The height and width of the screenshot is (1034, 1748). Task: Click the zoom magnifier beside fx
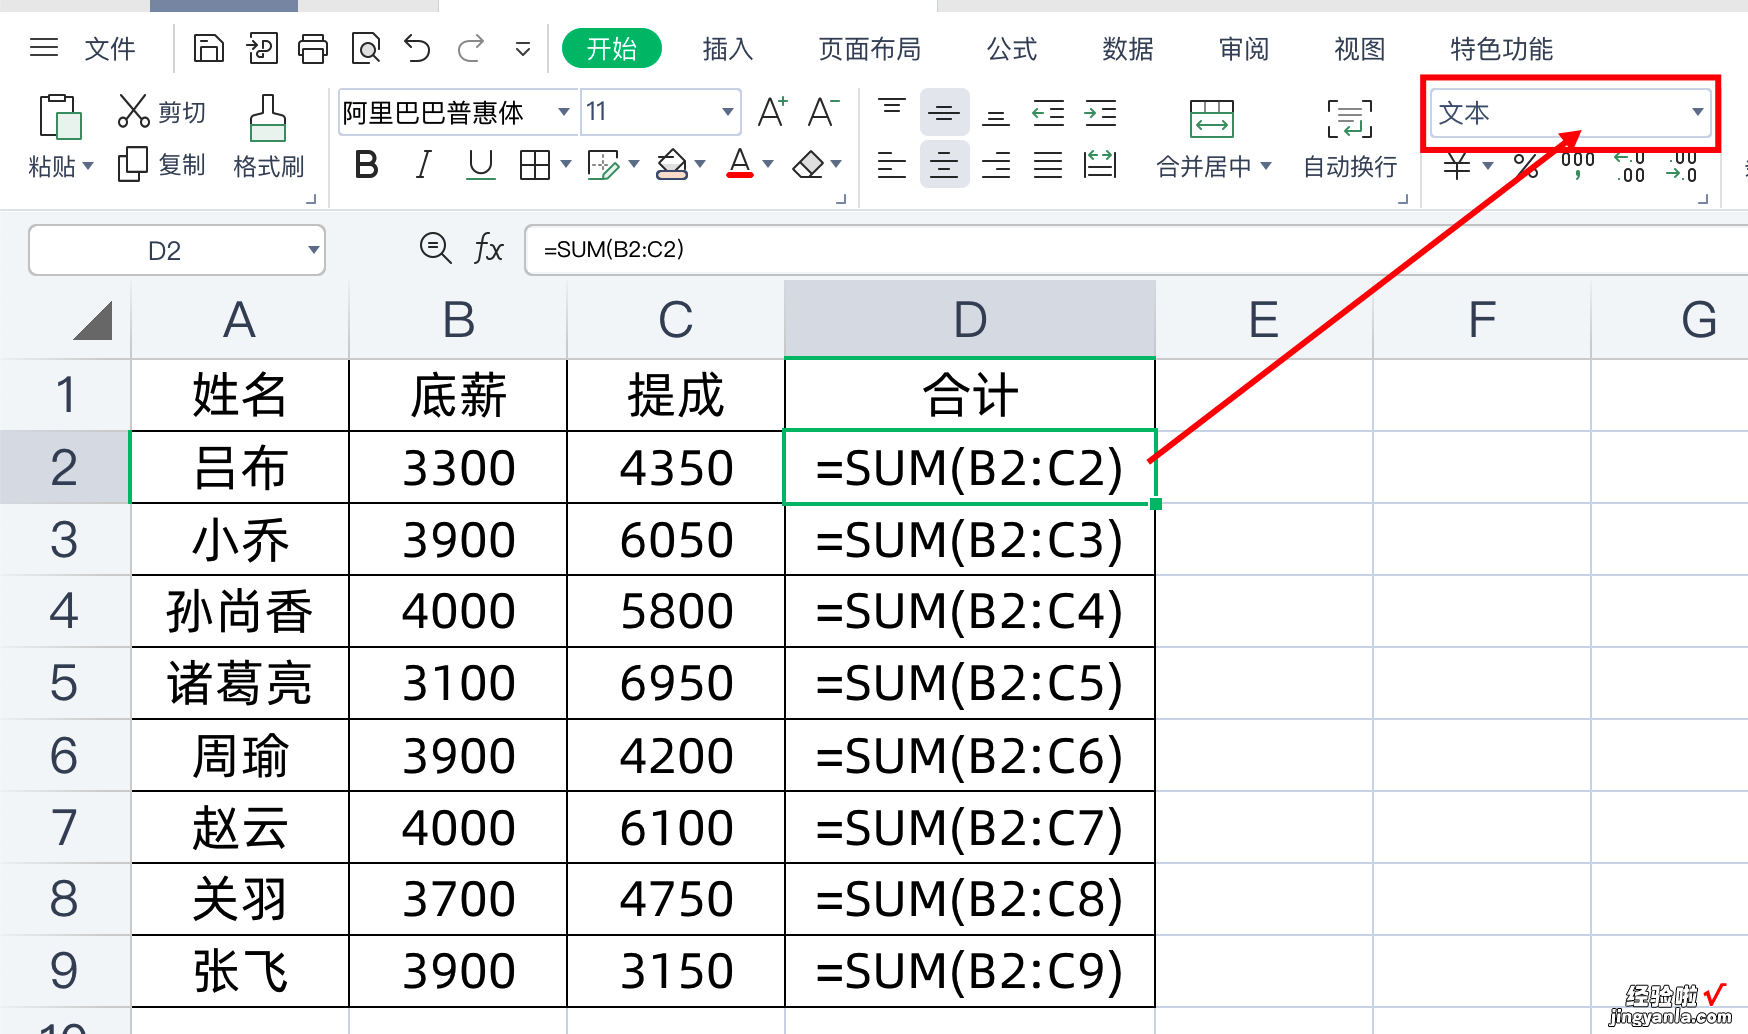pyautogui.click(x=435, y=247)
